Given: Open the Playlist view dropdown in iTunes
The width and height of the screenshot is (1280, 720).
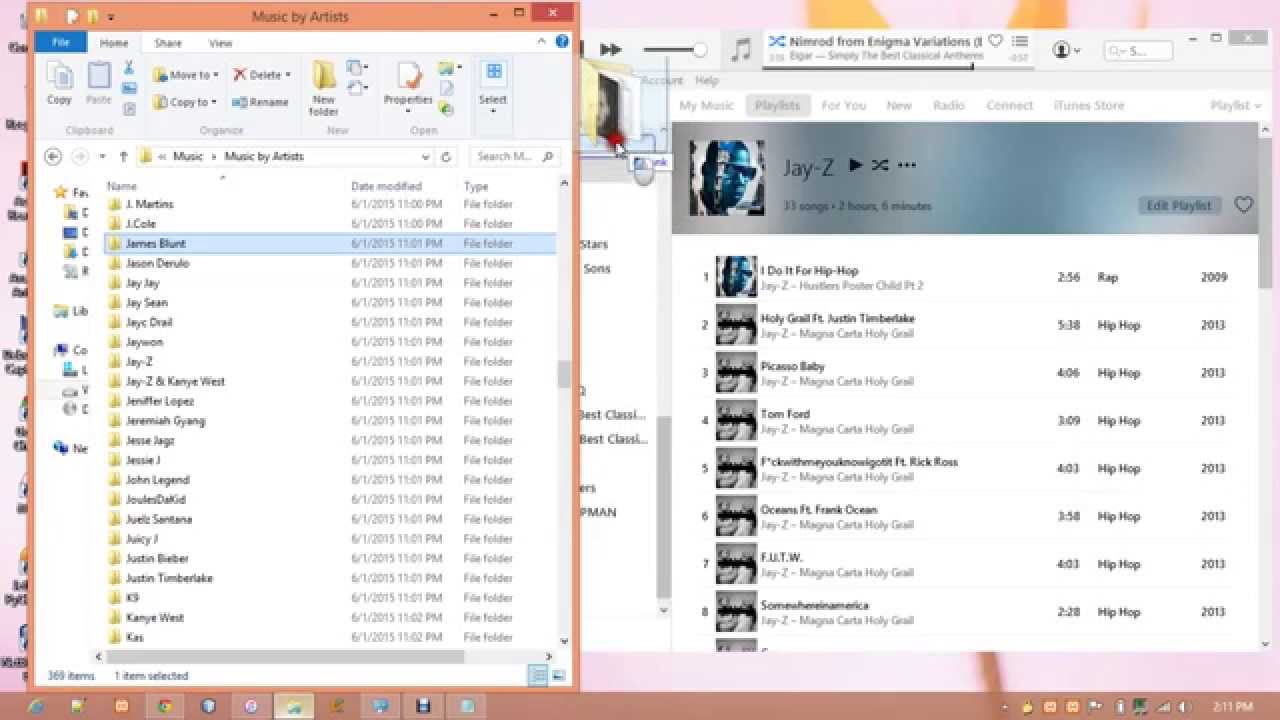Looking at the screenshot, I should point(1234,105).
